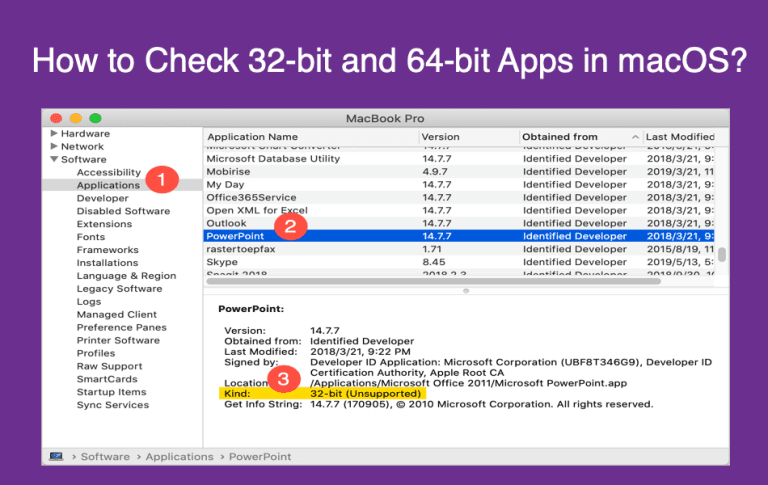Click the PowerPoint: details heading

coord(251,309)
